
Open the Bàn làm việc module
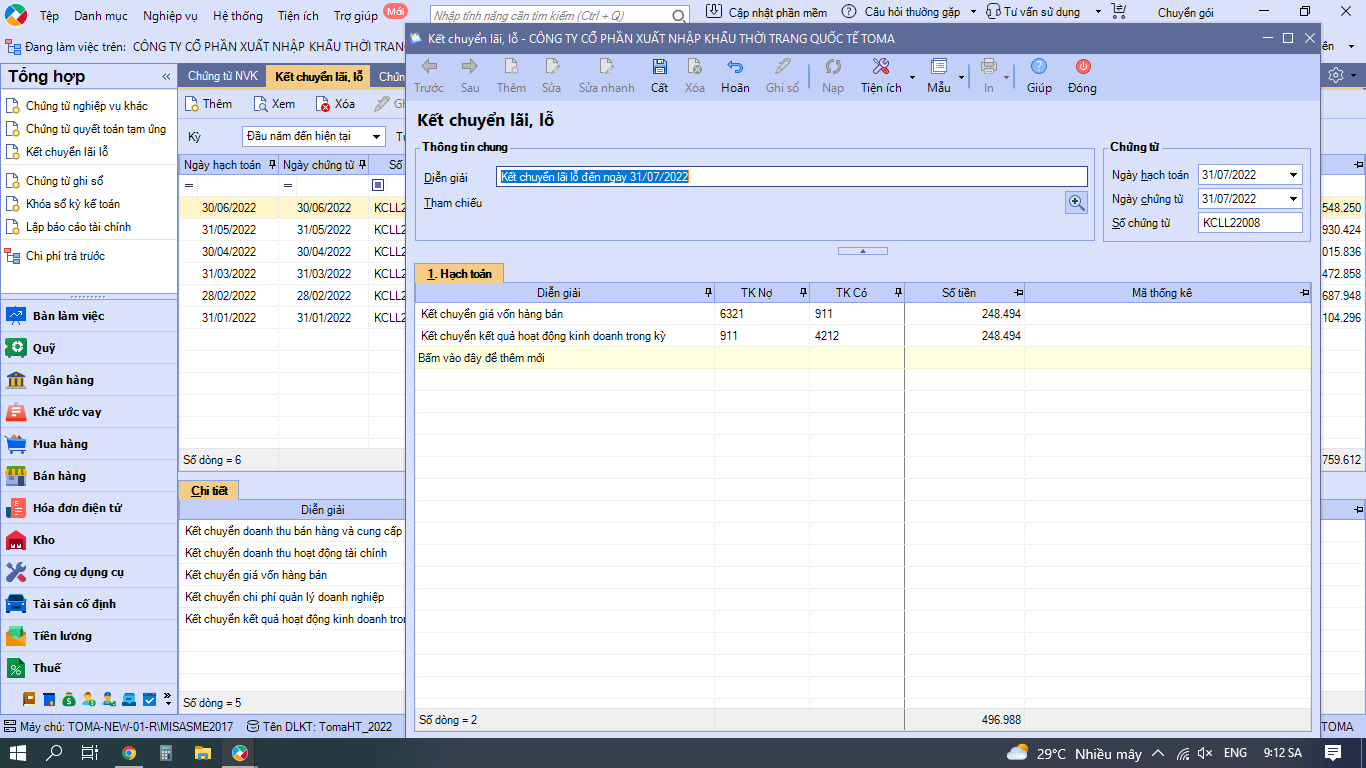[90, 316]
